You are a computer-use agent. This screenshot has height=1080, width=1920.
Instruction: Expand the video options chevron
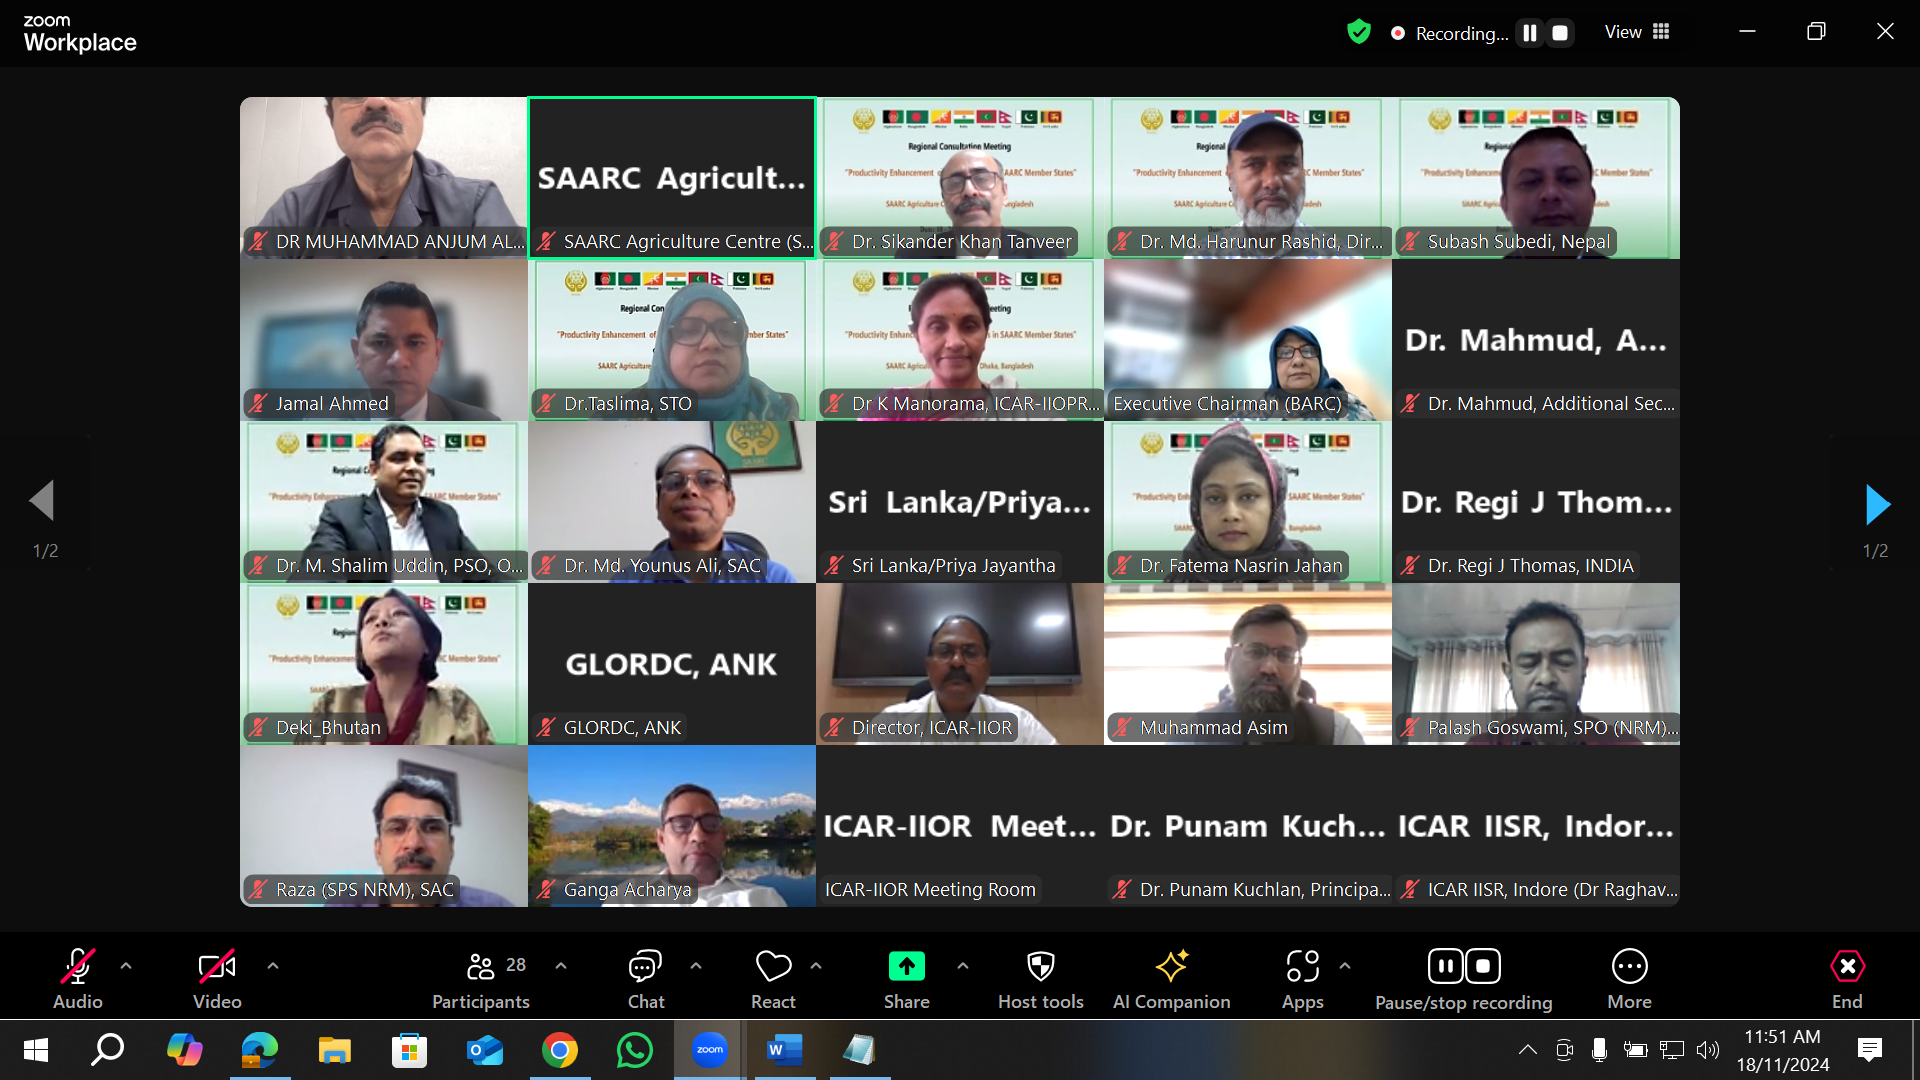pos(273,966)
